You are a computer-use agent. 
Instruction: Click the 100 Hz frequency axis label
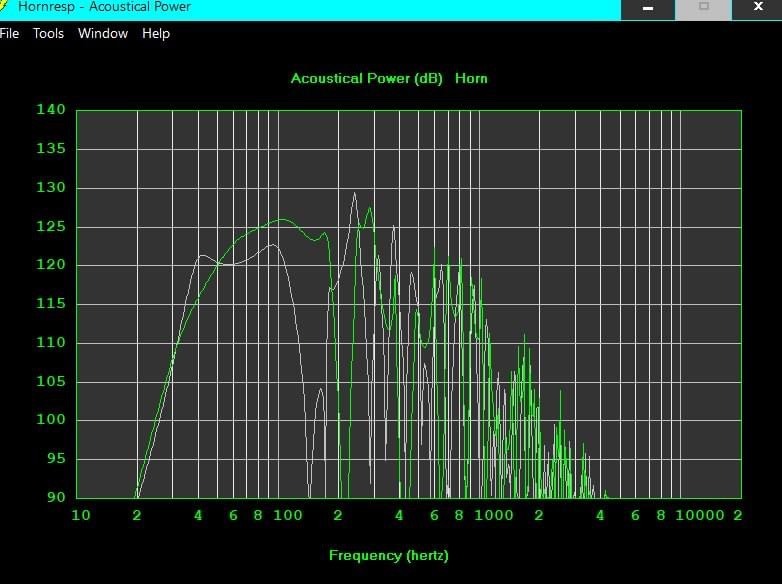coord(288,515)
